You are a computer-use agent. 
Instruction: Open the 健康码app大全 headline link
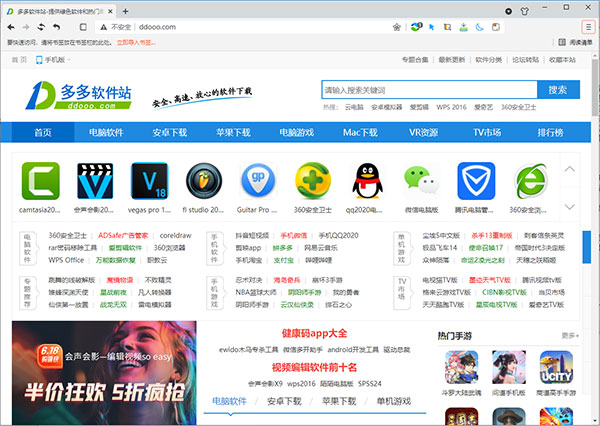click(x=314, y=333)
